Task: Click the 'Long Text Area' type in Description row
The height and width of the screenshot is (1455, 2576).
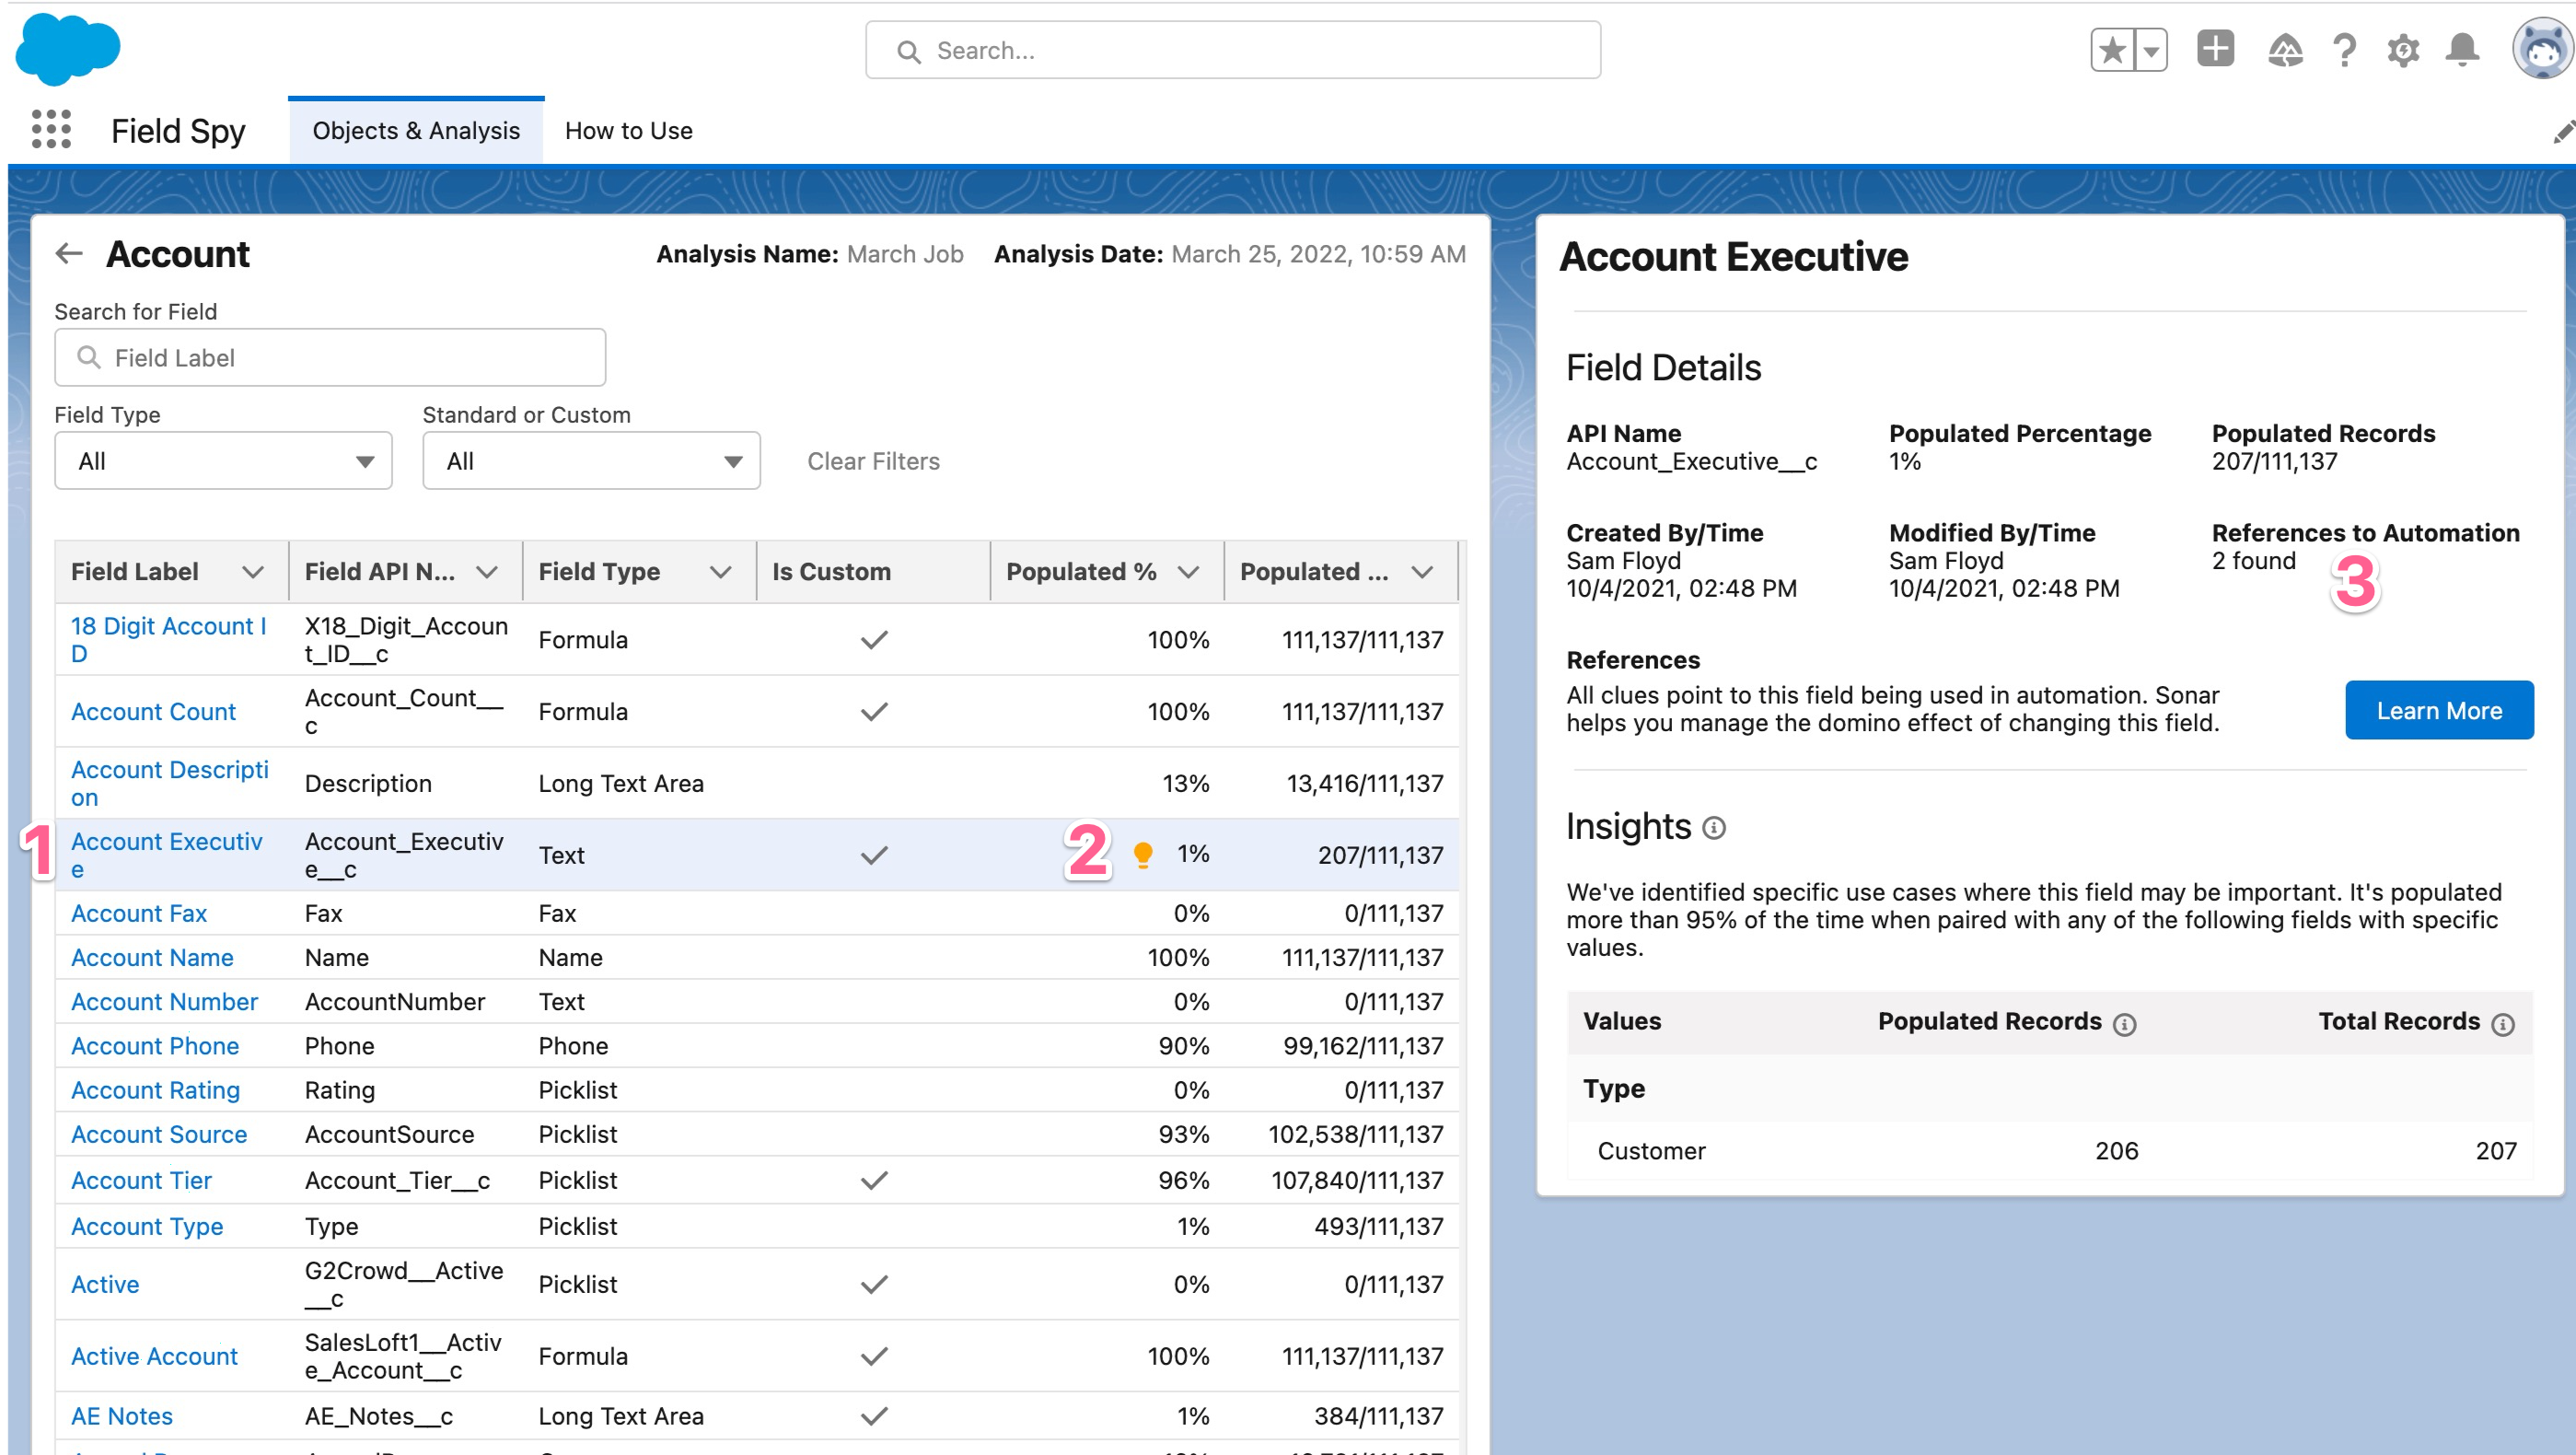Action: 621,784
